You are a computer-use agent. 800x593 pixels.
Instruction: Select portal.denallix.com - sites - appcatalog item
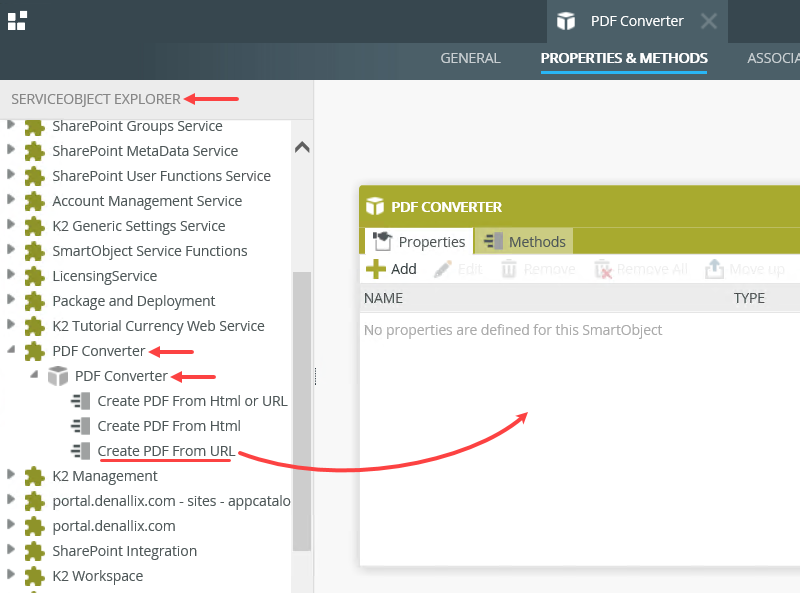click(x=171, y=501)
